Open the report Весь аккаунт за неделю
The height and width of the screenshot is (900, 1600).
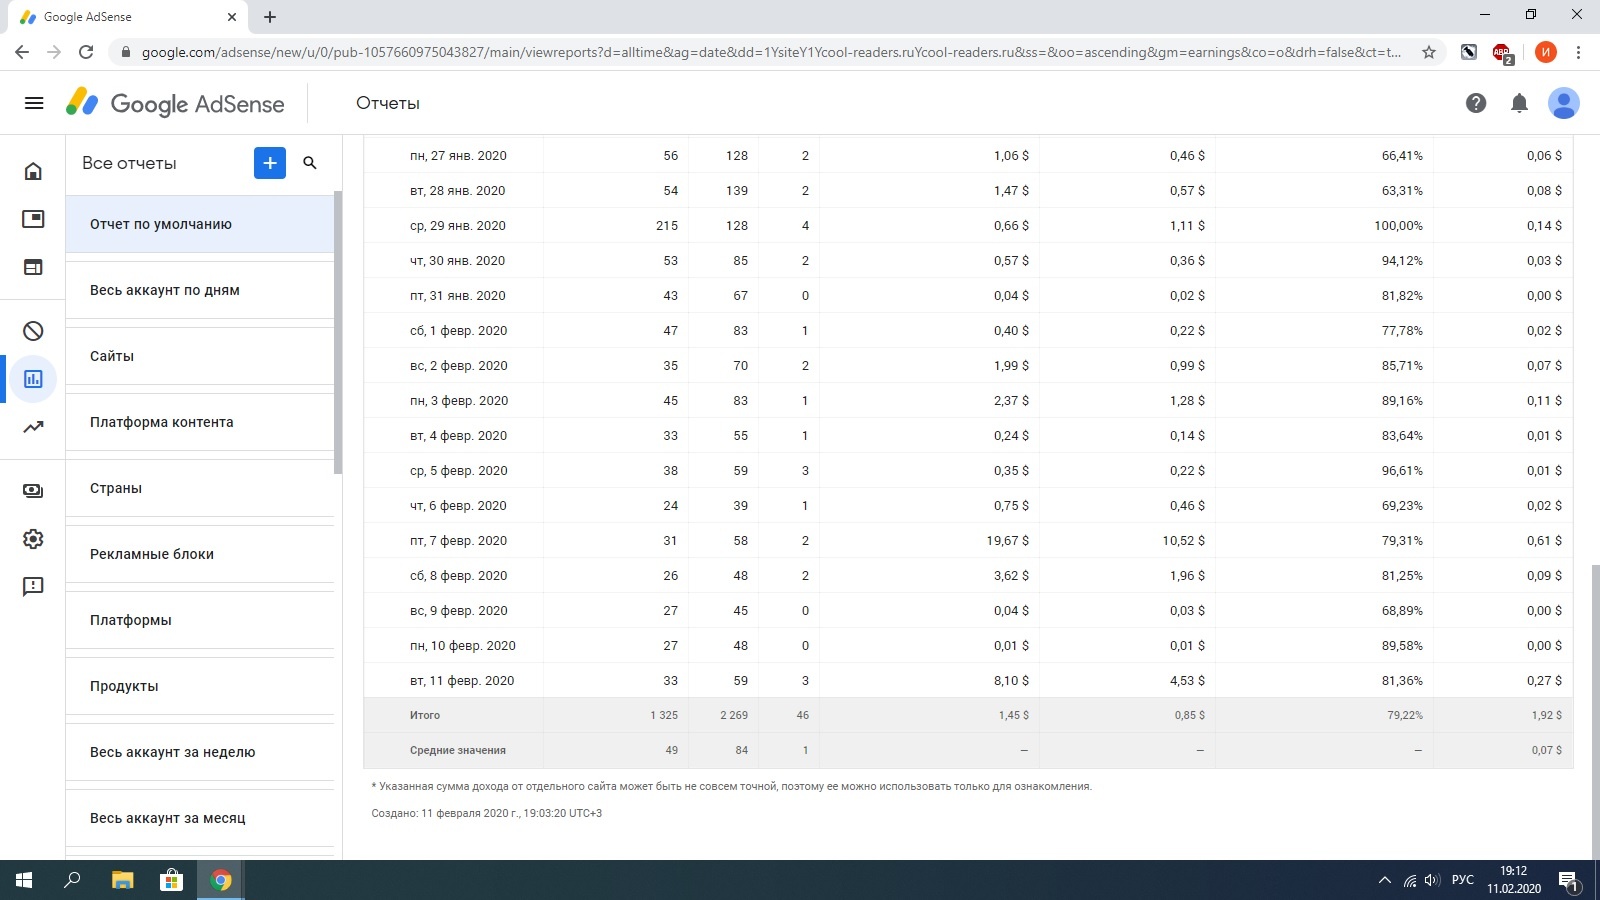200,752
